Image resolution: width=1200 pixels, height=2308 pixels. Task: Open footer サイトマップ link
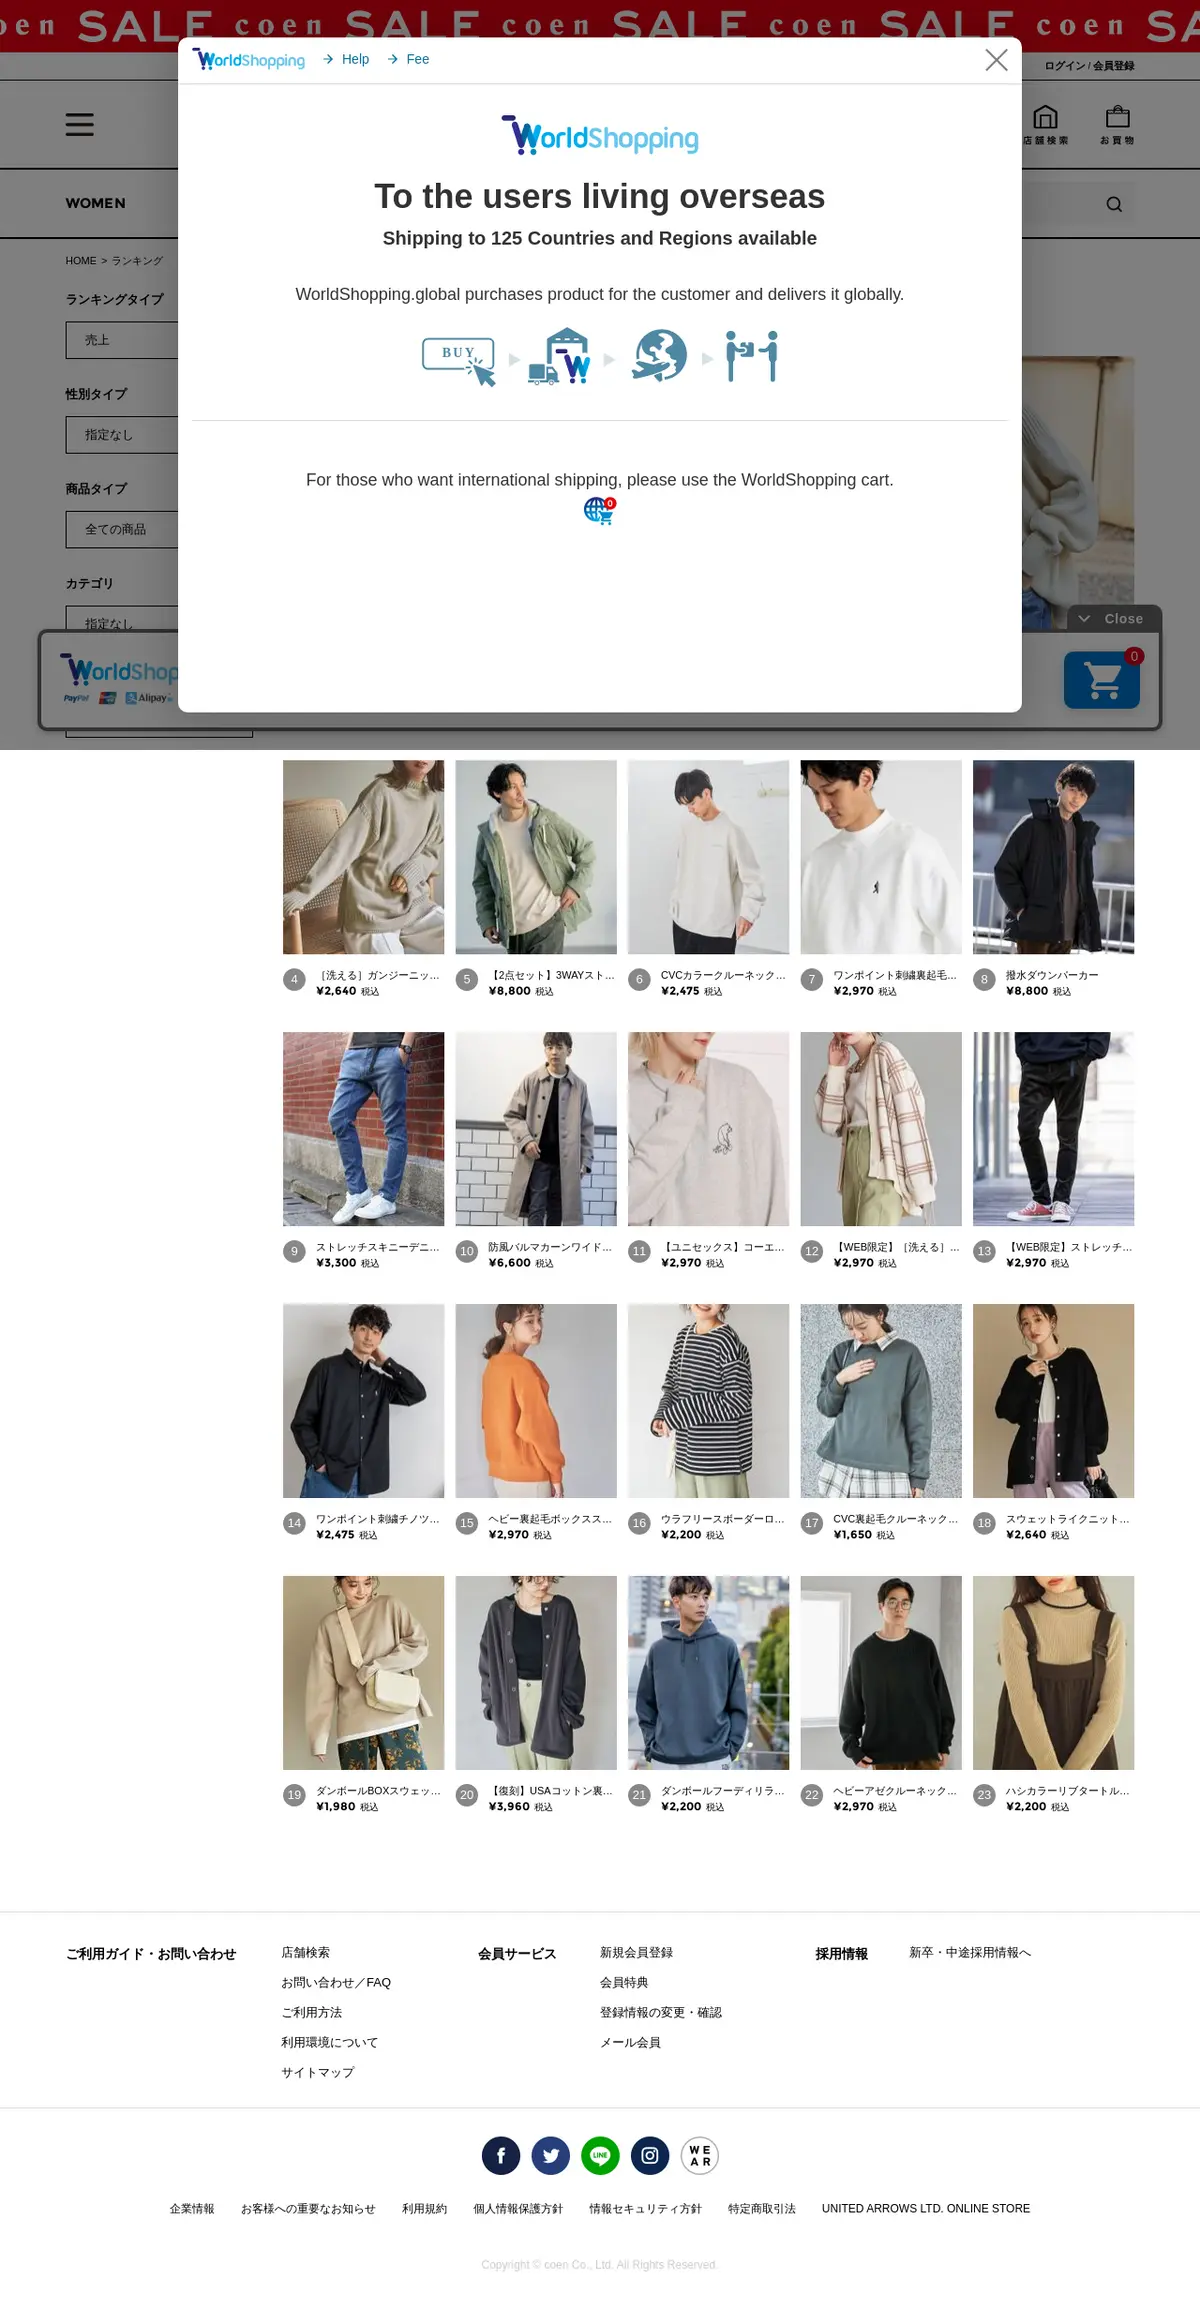(318, 2073)
